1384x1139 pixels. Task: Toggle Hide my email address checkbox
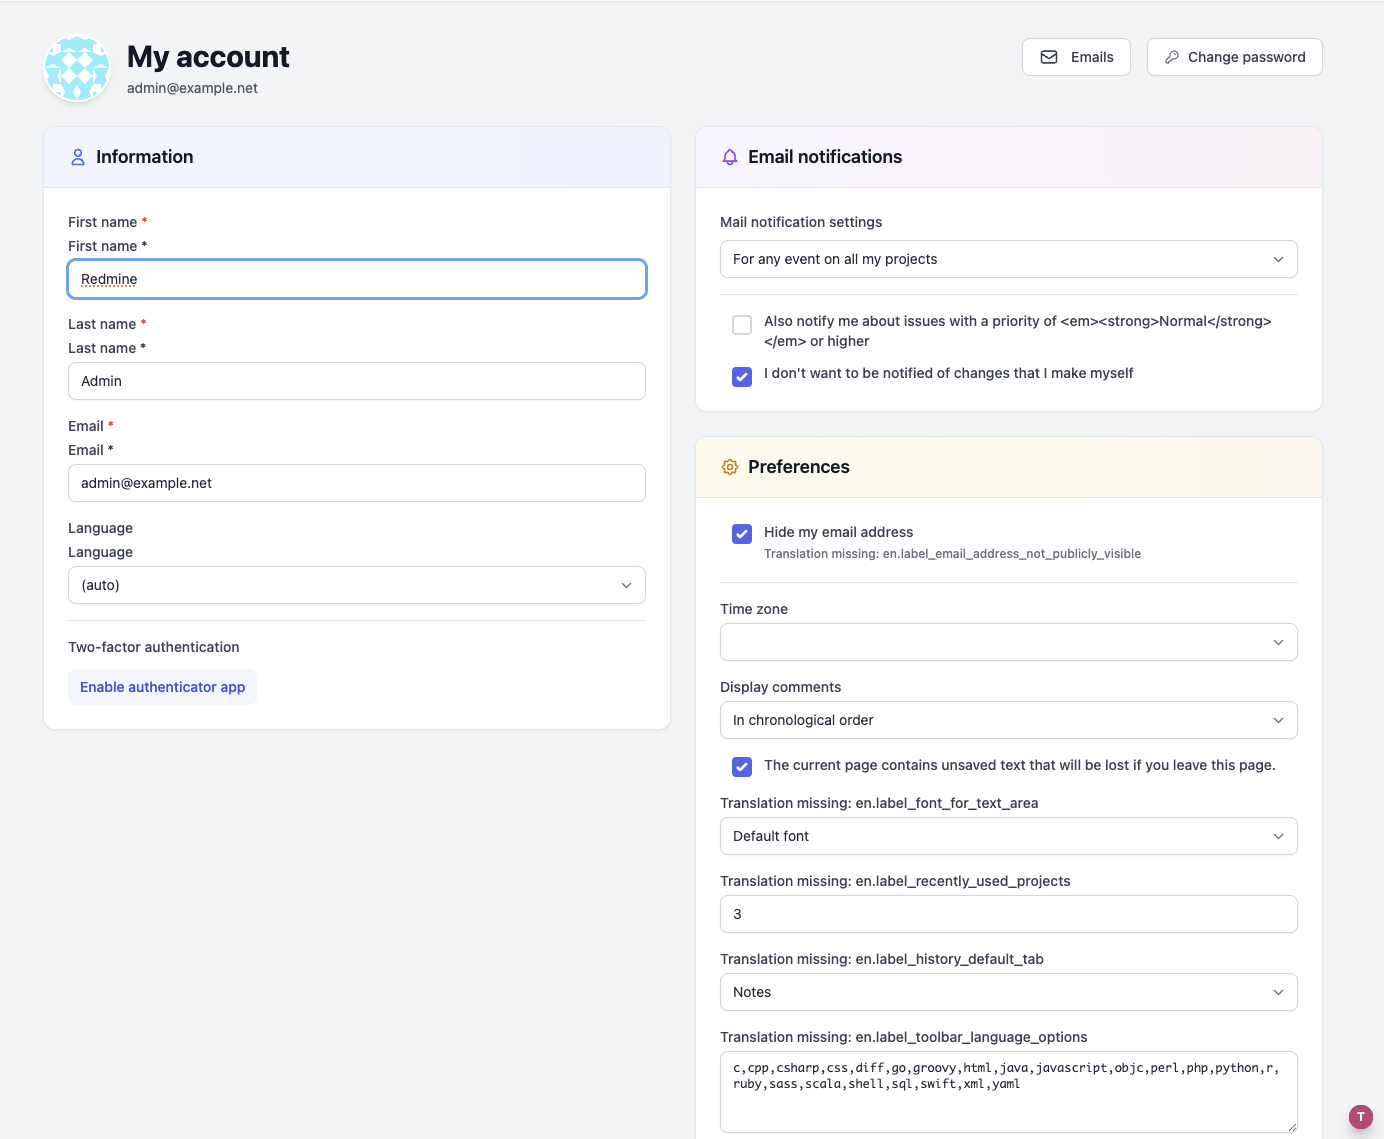(x=742, y=533)
